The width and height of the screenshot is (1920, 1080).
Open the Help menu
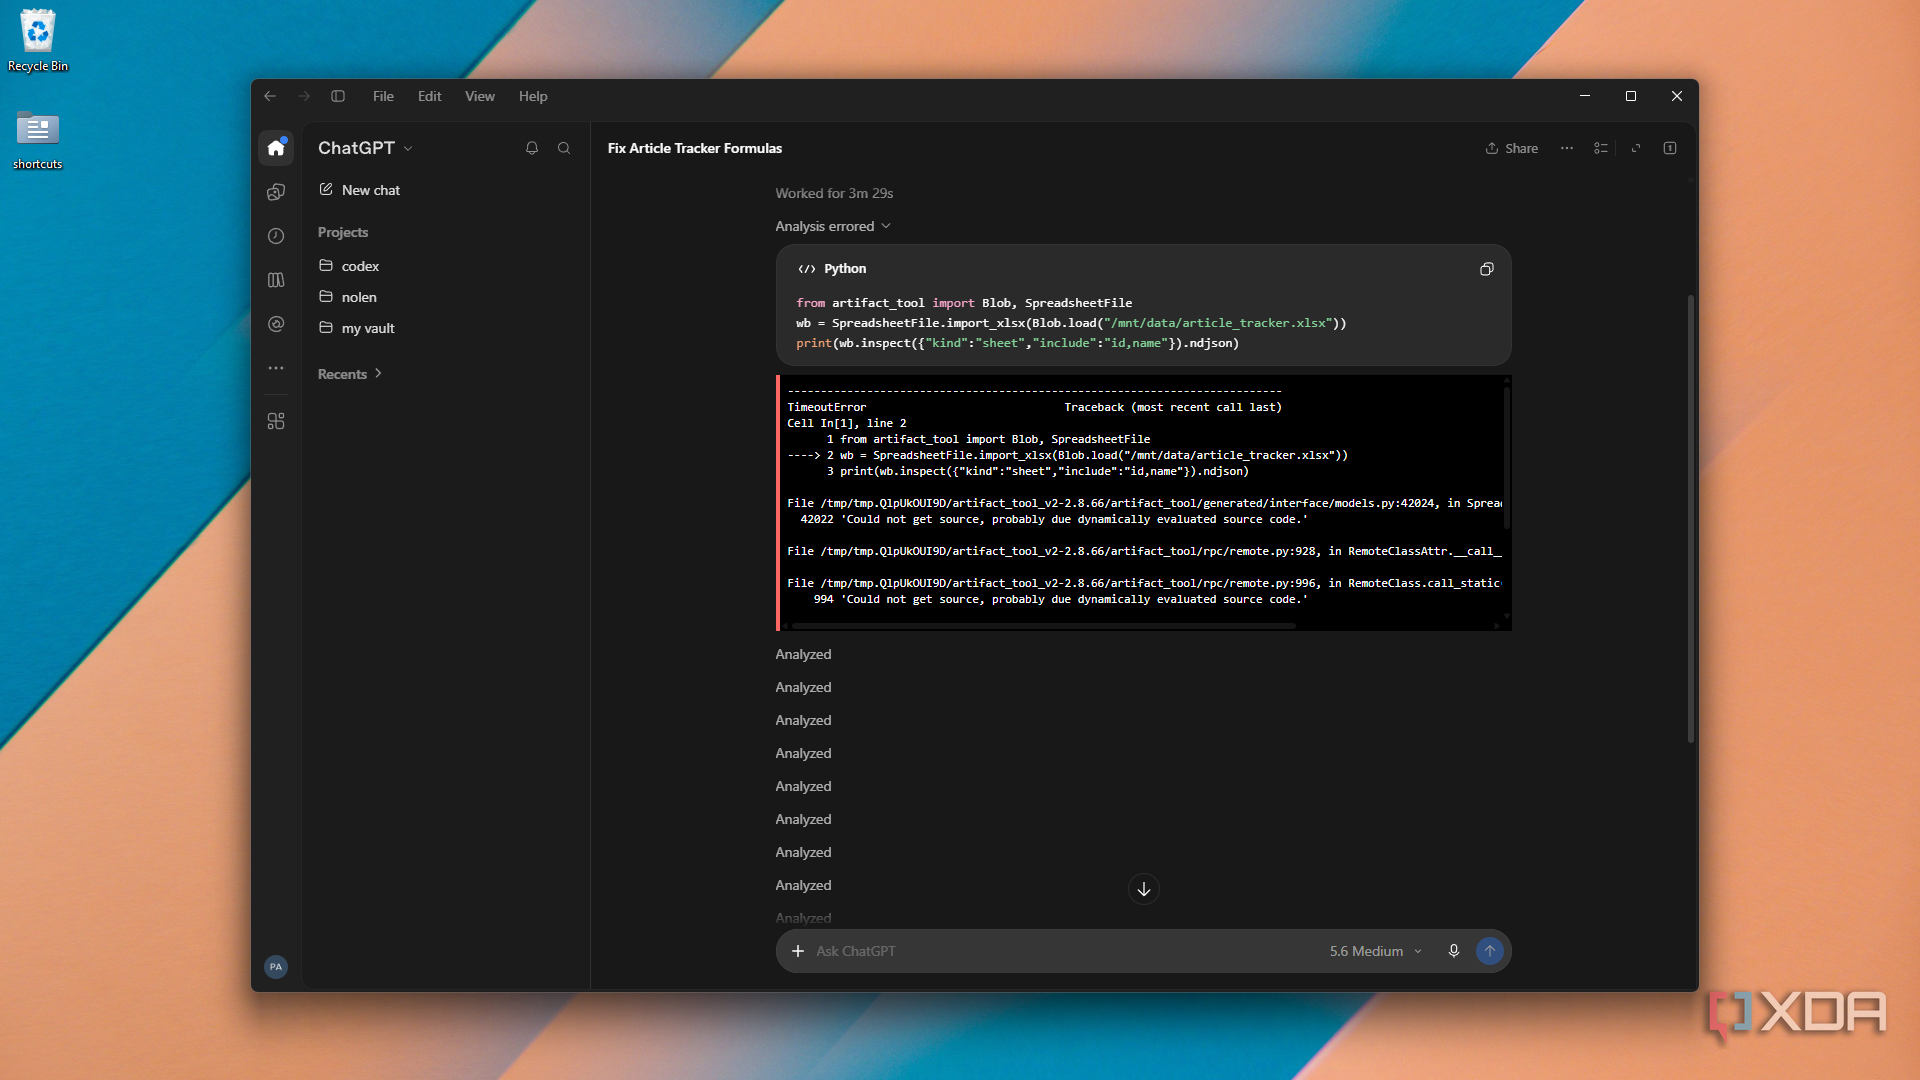(533, 96)
